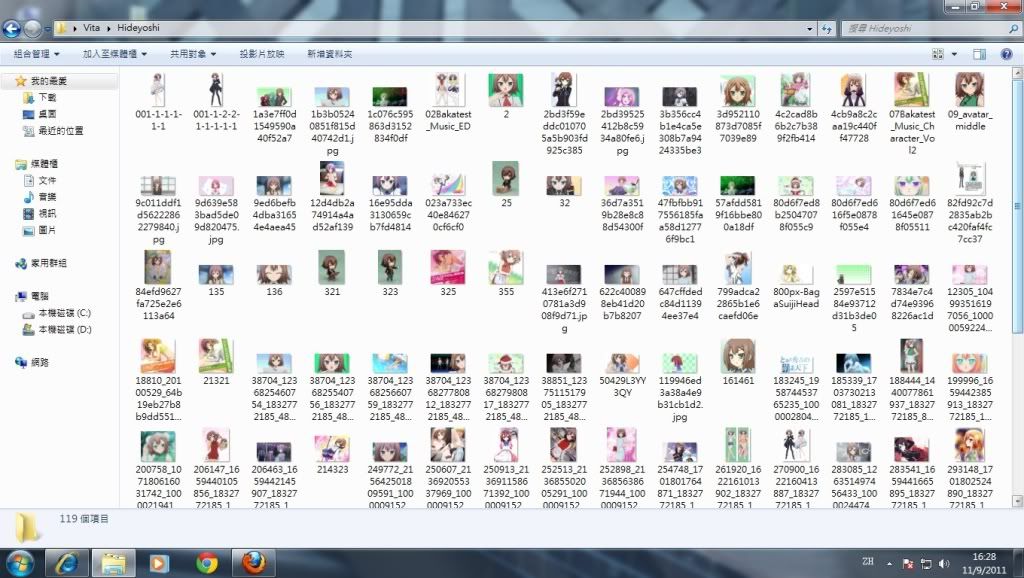This screenshot has width=1024, height=578.
Task: Click the search magnifier icon
Action: pyautogui.click(x=1014, y=28)
